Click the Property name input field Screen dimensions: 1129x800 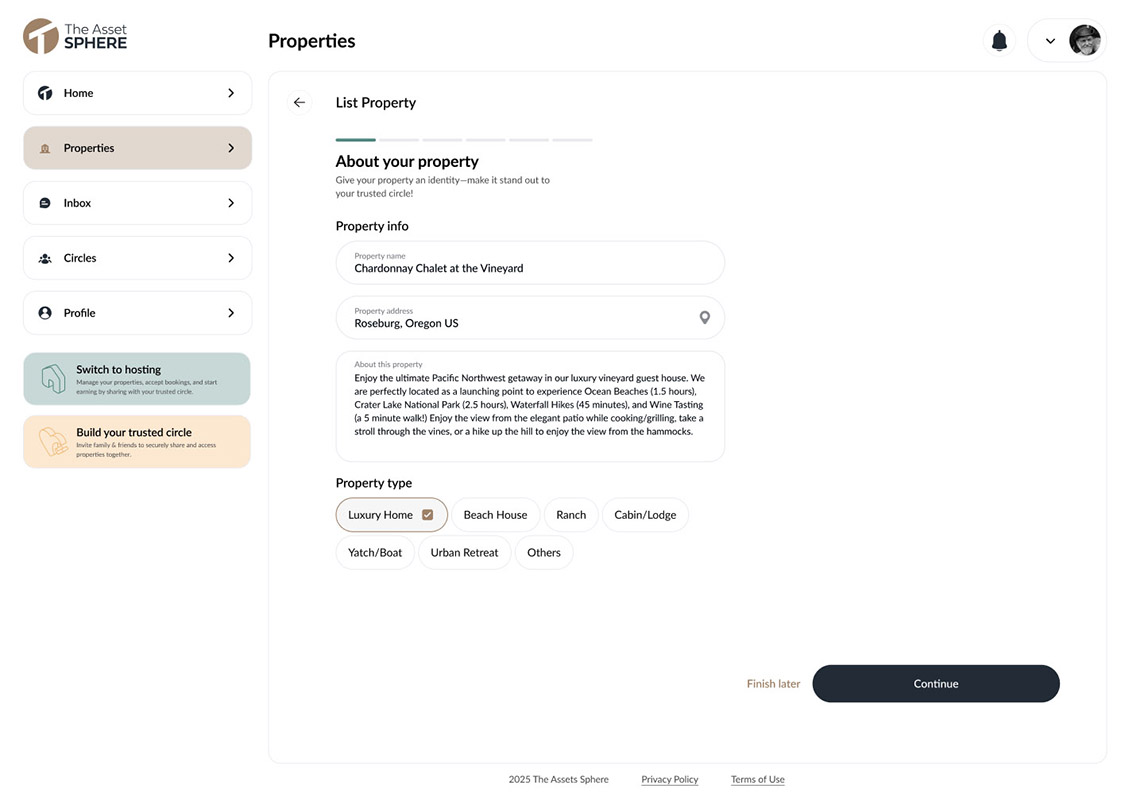pyautogui.click(x=530, y=263)
